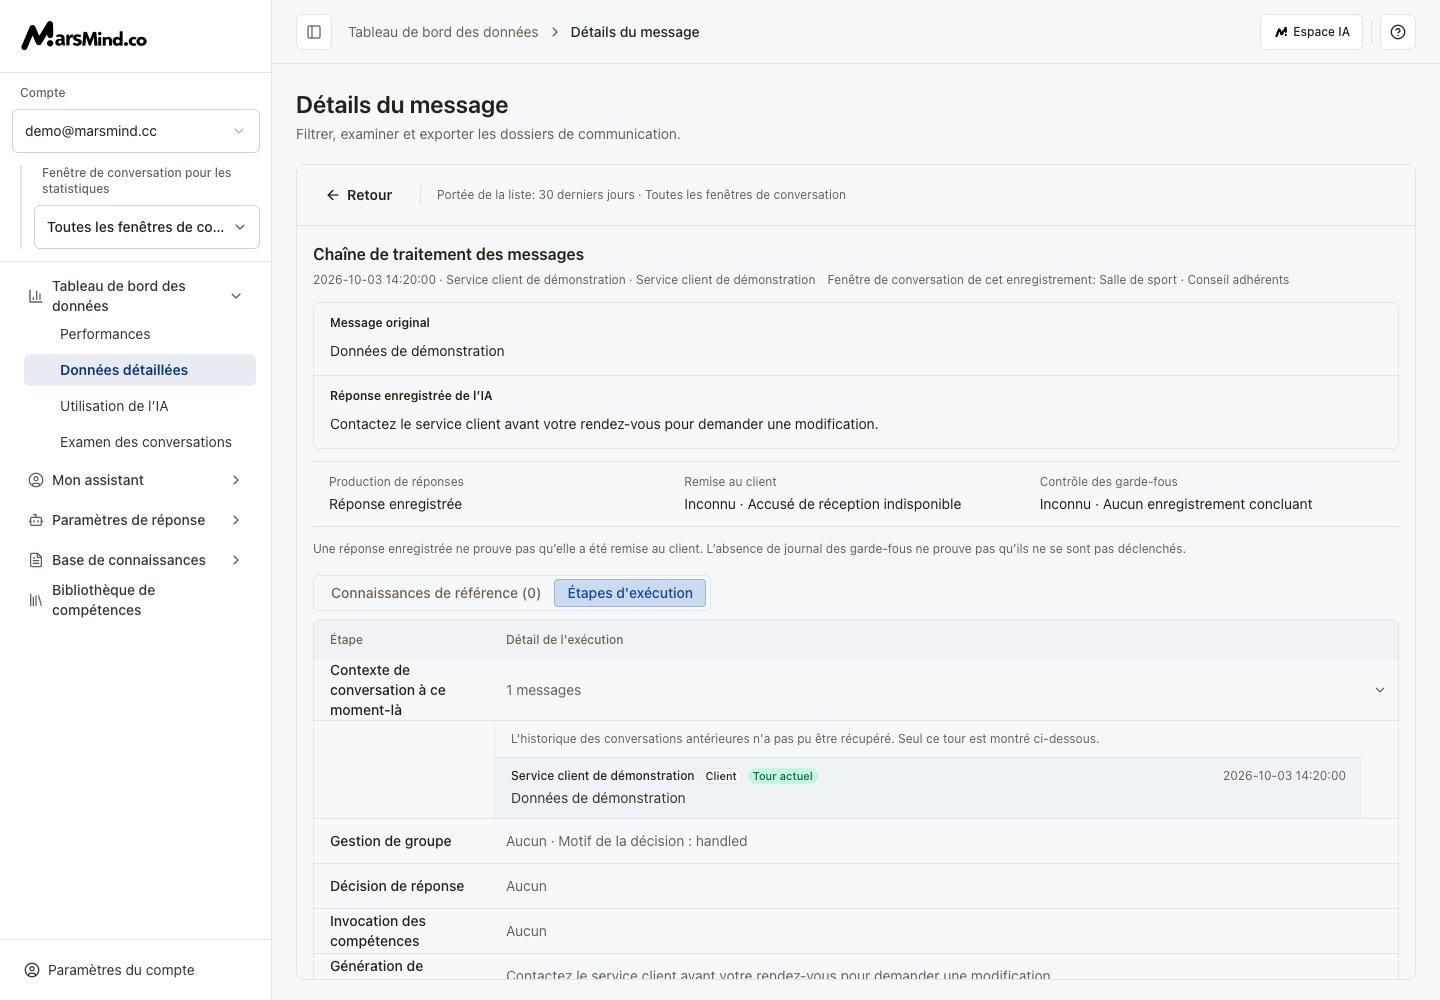
Task: Click the Paramètres du compte user icon
Action: (x=32, y=970)
